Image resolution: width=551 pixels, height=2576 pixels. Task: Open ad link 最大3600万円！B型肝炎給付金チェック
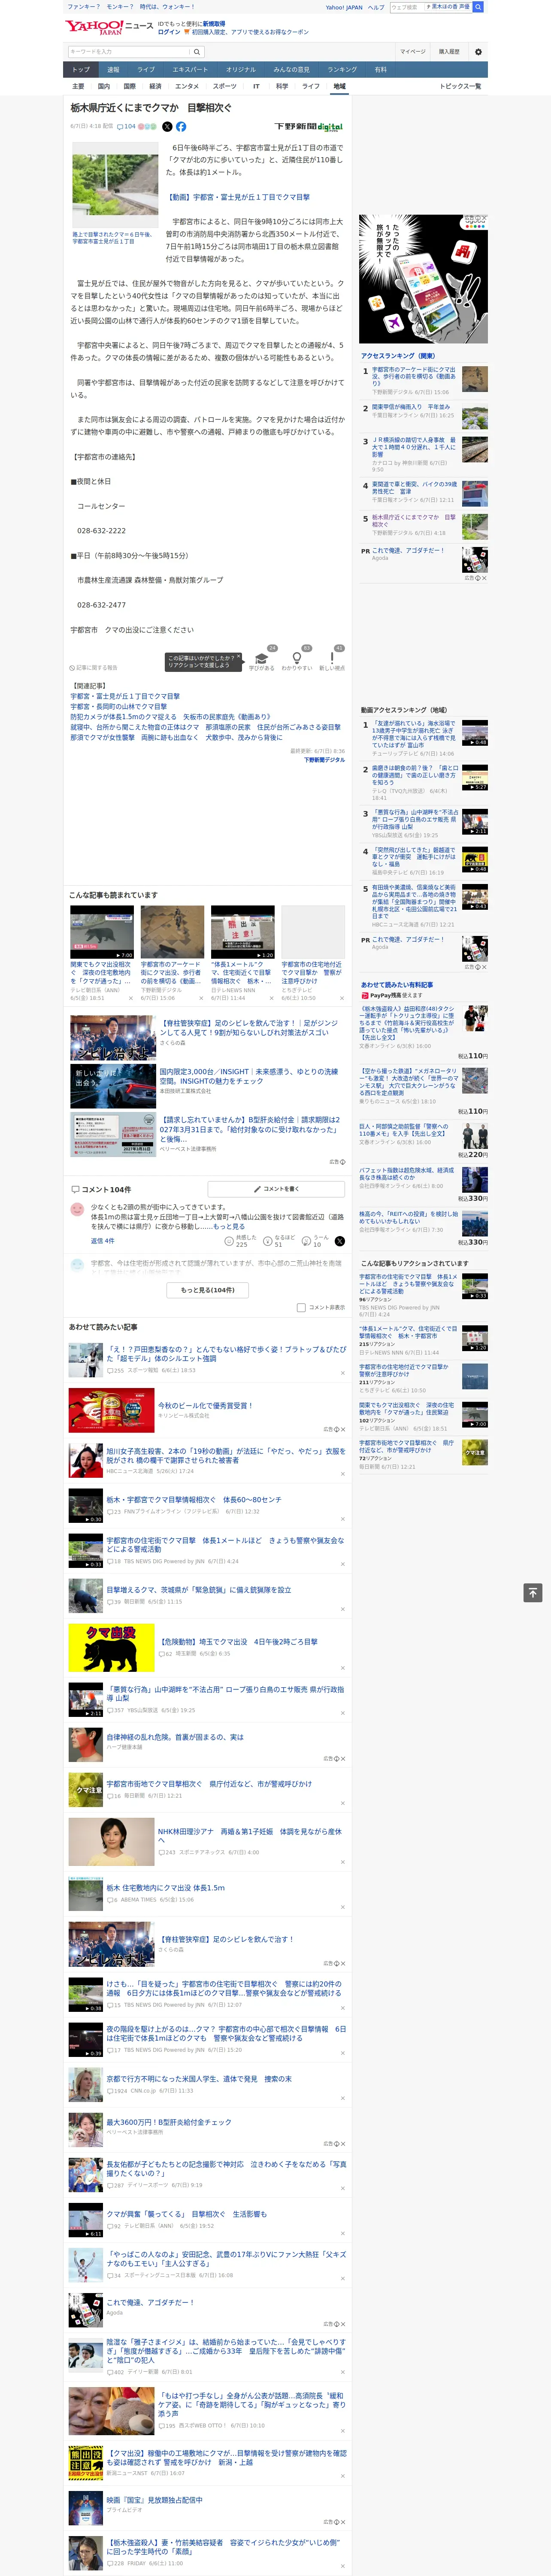(x=169, y=2122)
